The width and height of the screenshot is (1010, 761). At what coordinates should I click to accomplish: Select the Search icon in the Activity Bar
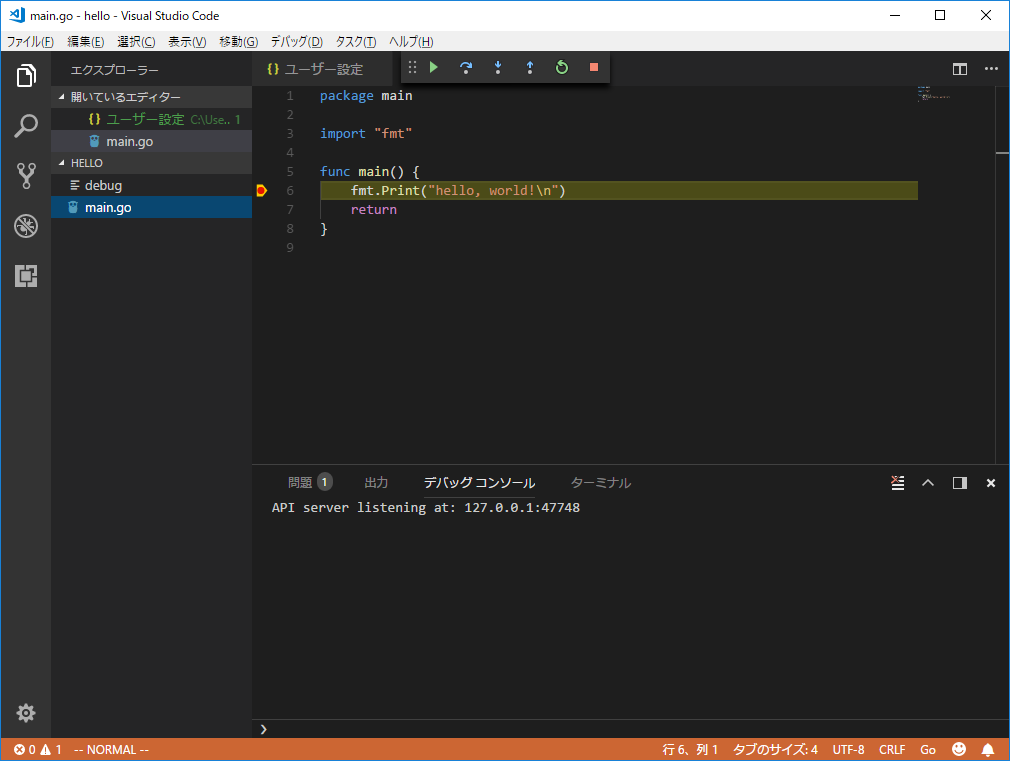pyautogui.click(x=25, y=125)
